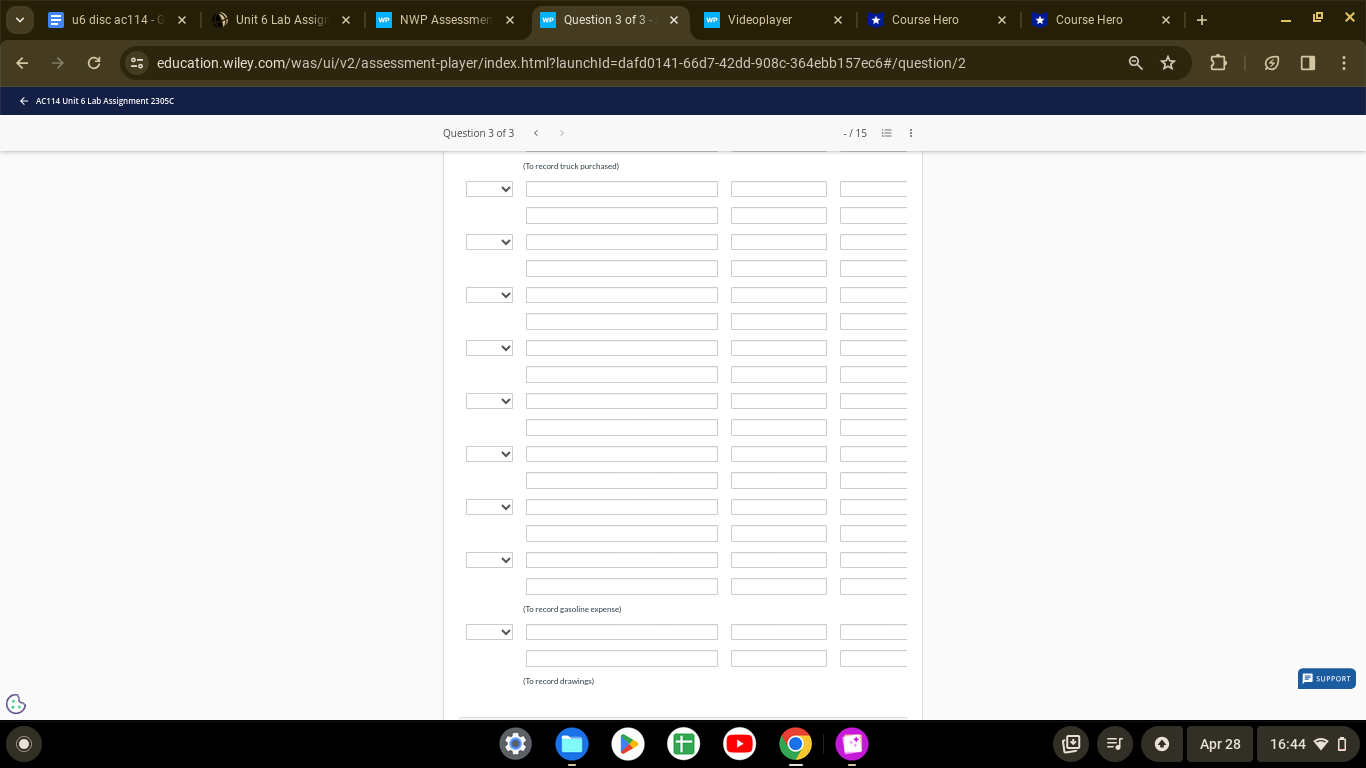
Task: Bookmark this page with the star
Action: (x=1168, y=63)
